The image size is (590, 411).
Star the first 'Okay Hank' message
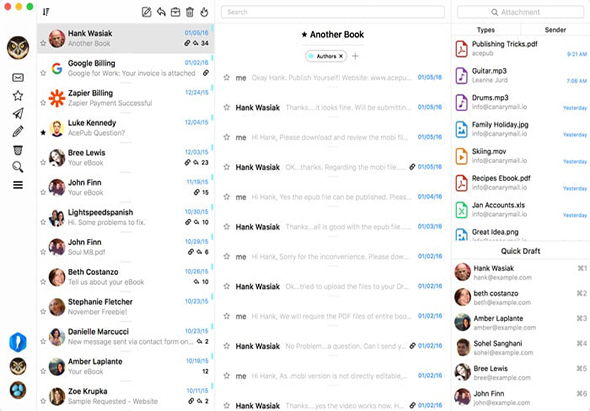[227, 78]
